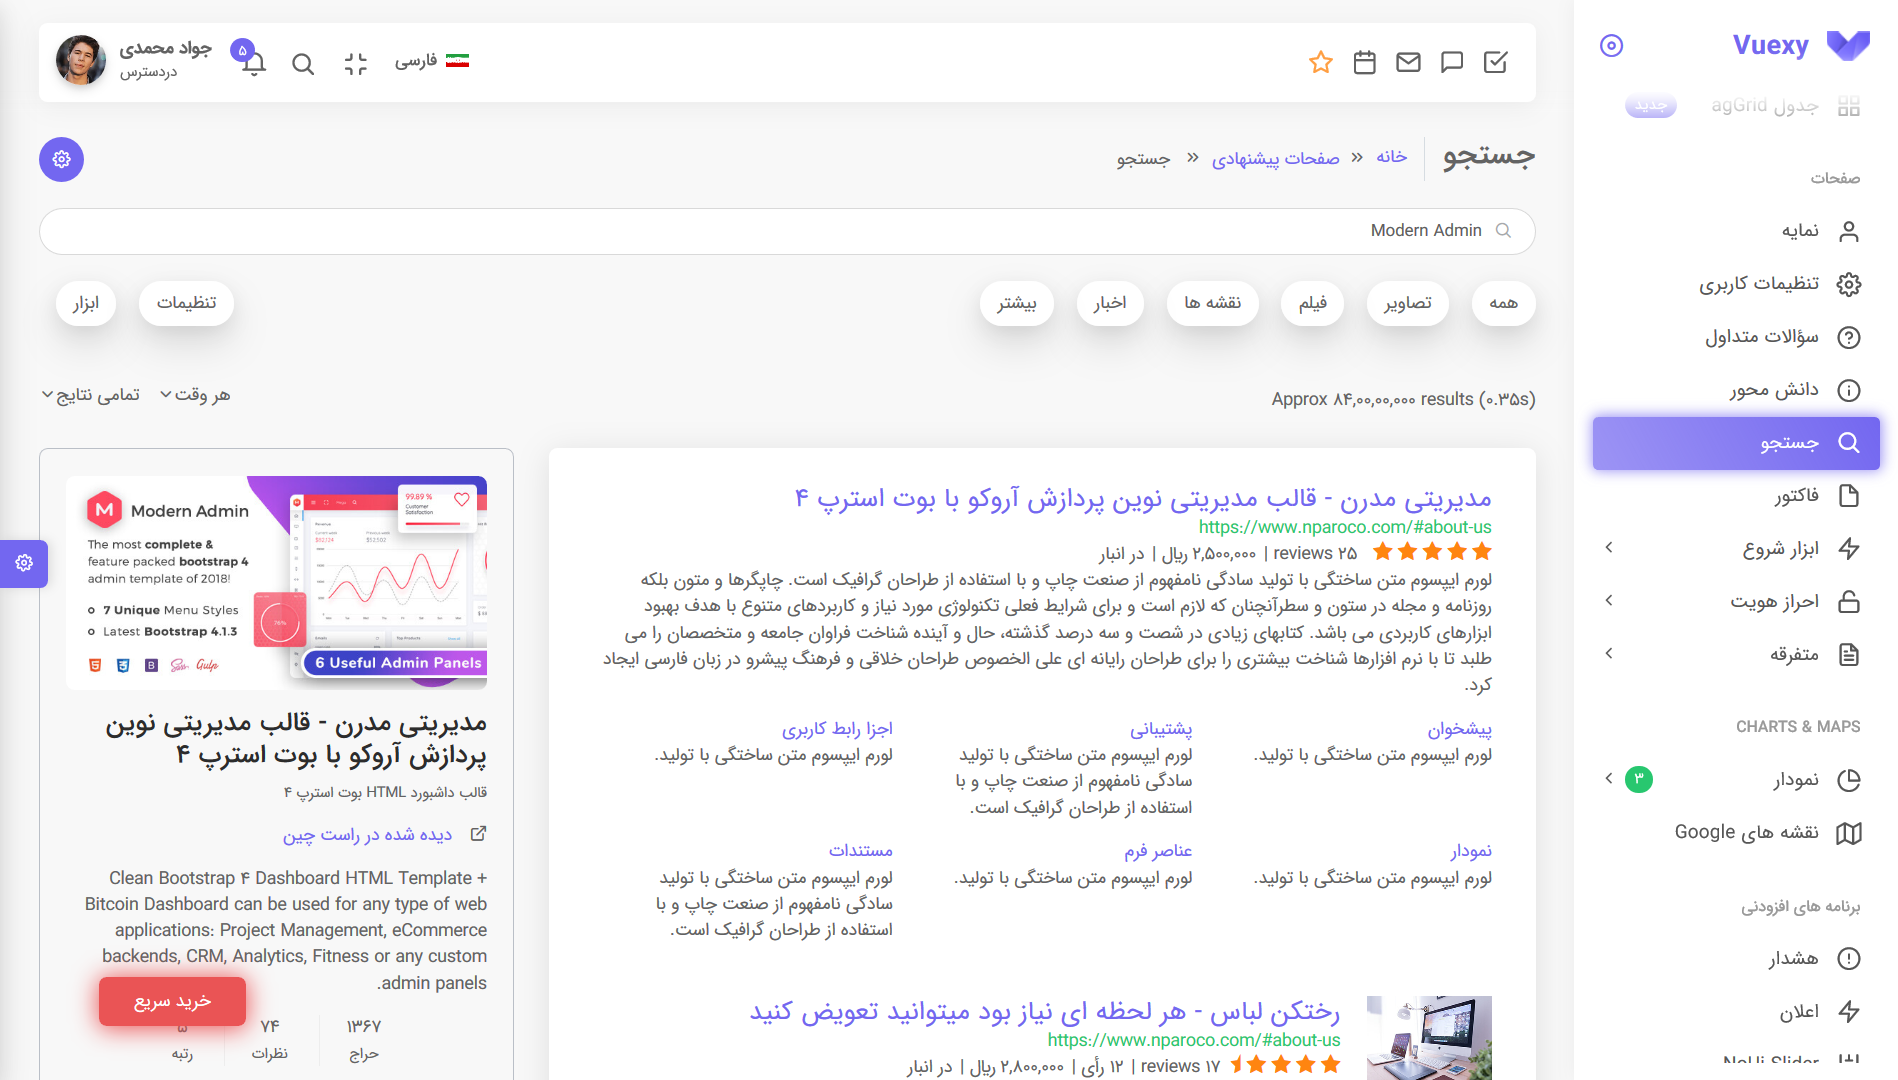This screenshot has height=1080, width=1898.
Task: Open the calendar icon in top bar
Action: [x=1364, y=62]
